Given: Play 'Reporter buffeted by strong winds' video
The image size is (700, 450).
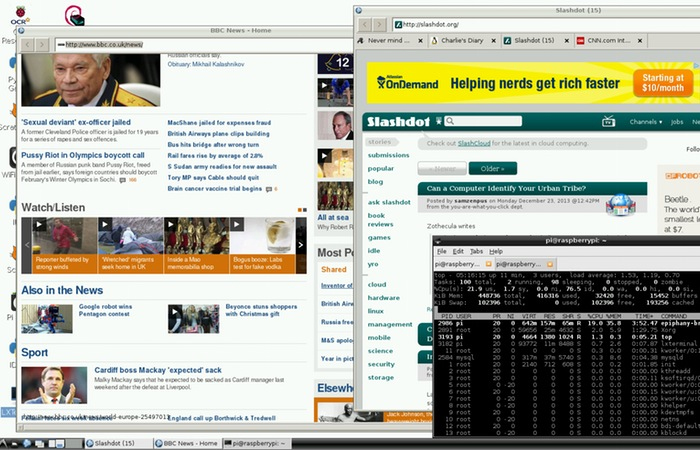Looking at the screenshot, I should (39, 224).
